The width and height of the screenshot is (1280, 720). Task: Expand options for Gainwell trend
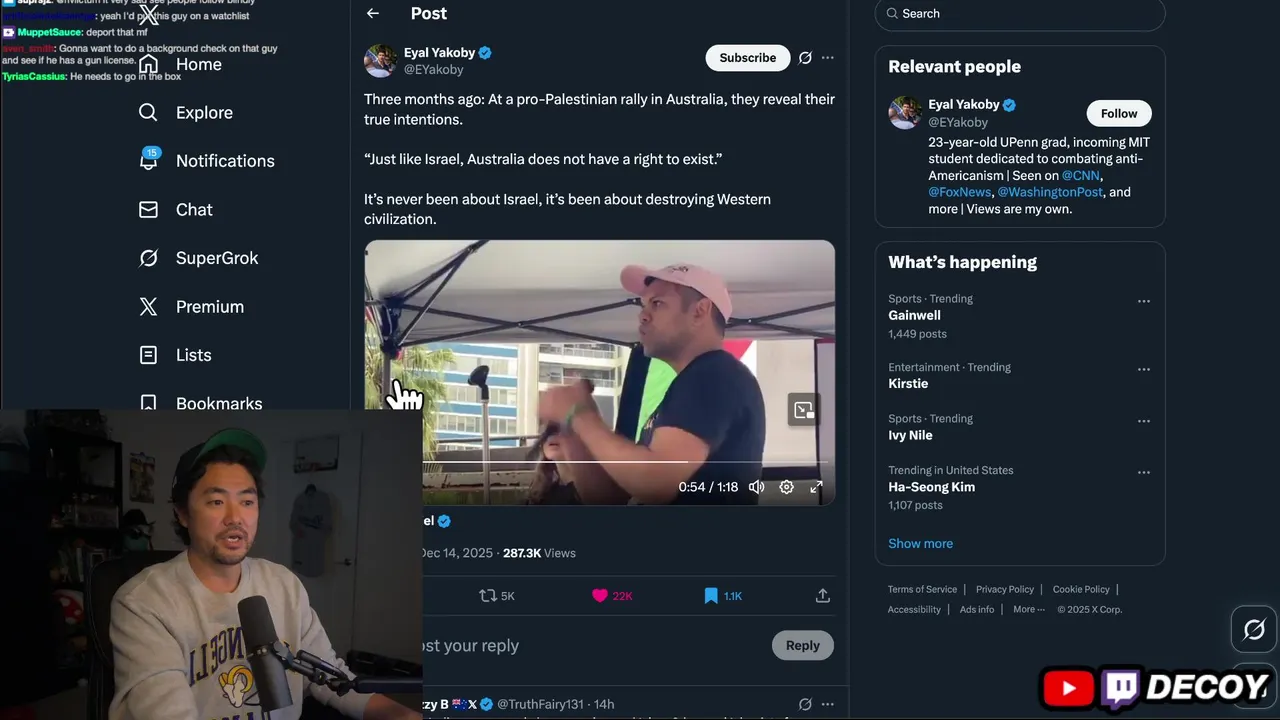pyautogui.click(x=1144, y=301)
